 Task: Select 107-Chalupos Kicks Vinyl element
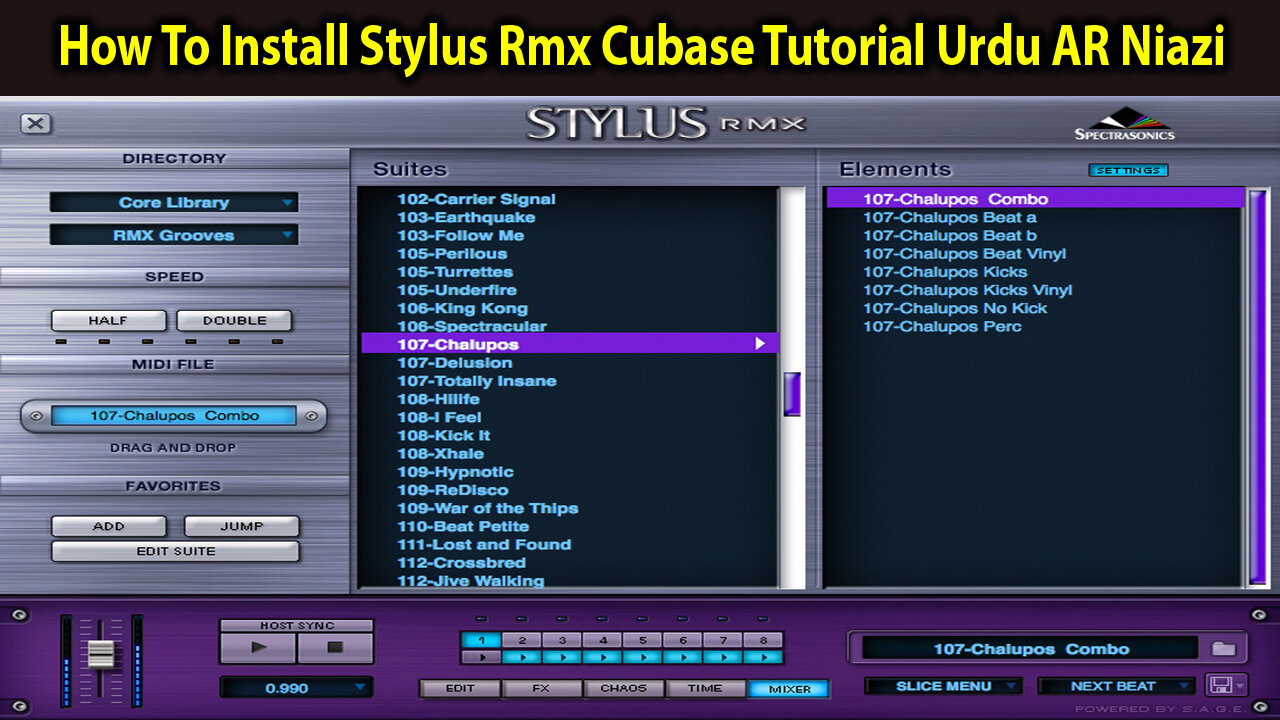pos(968,290)
